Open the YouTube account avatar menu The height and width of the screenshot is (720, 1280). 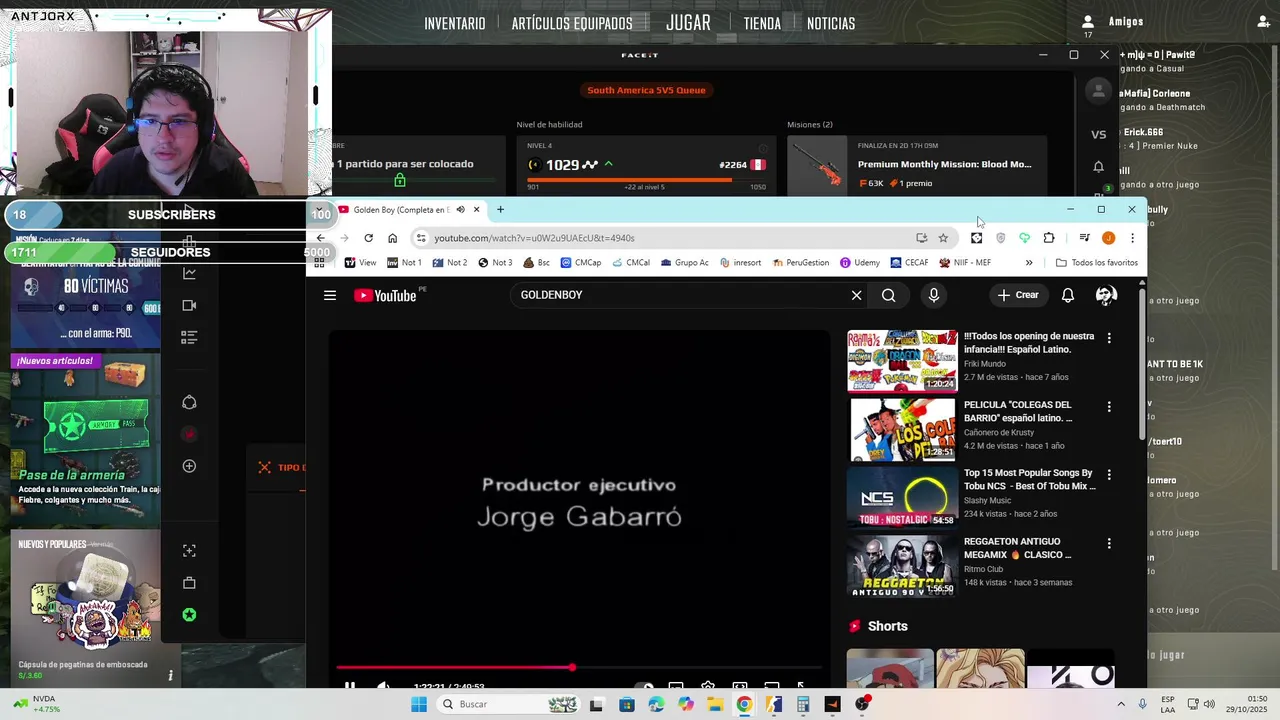(1106, 295)
